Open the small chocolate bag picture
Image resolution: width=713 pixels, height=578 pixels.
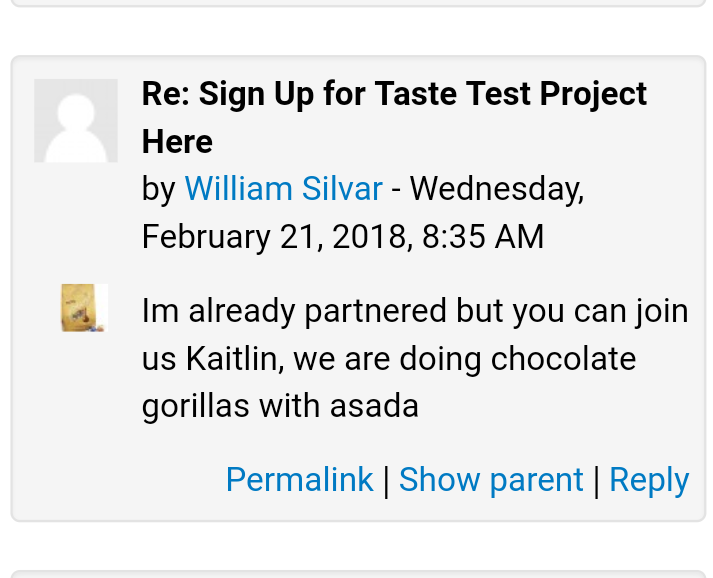pyautogui.click(x=85, y=308)
